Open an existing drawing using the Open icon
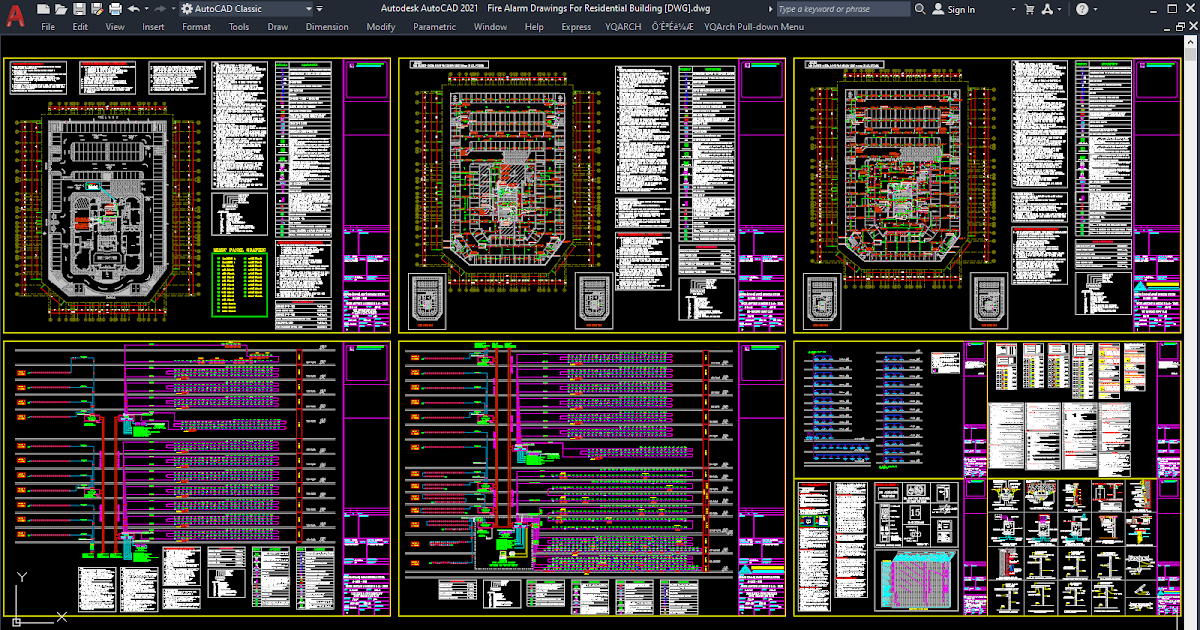1200x630 pixels. 59,10
